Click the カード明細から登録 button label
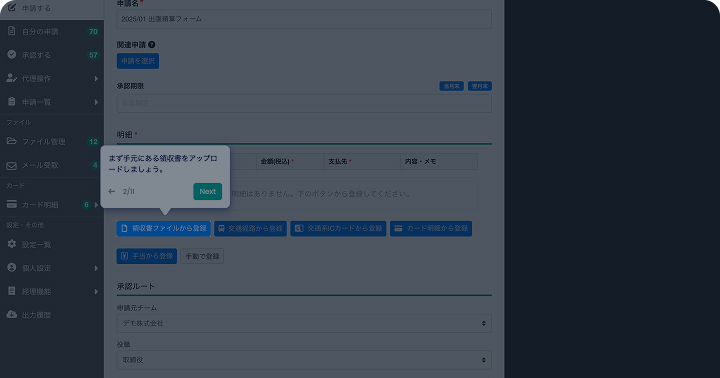720x378 pixels. 437,228
